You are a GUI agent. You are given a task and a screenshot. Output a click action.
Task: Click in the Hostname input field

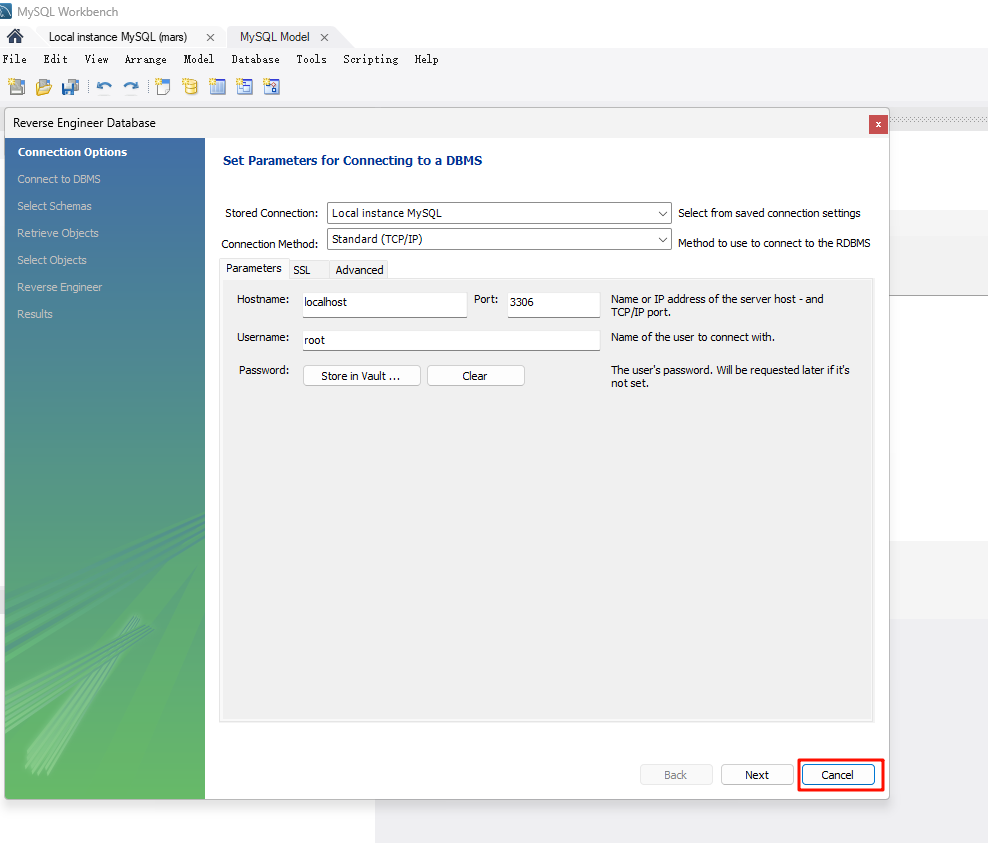[384, 304]
